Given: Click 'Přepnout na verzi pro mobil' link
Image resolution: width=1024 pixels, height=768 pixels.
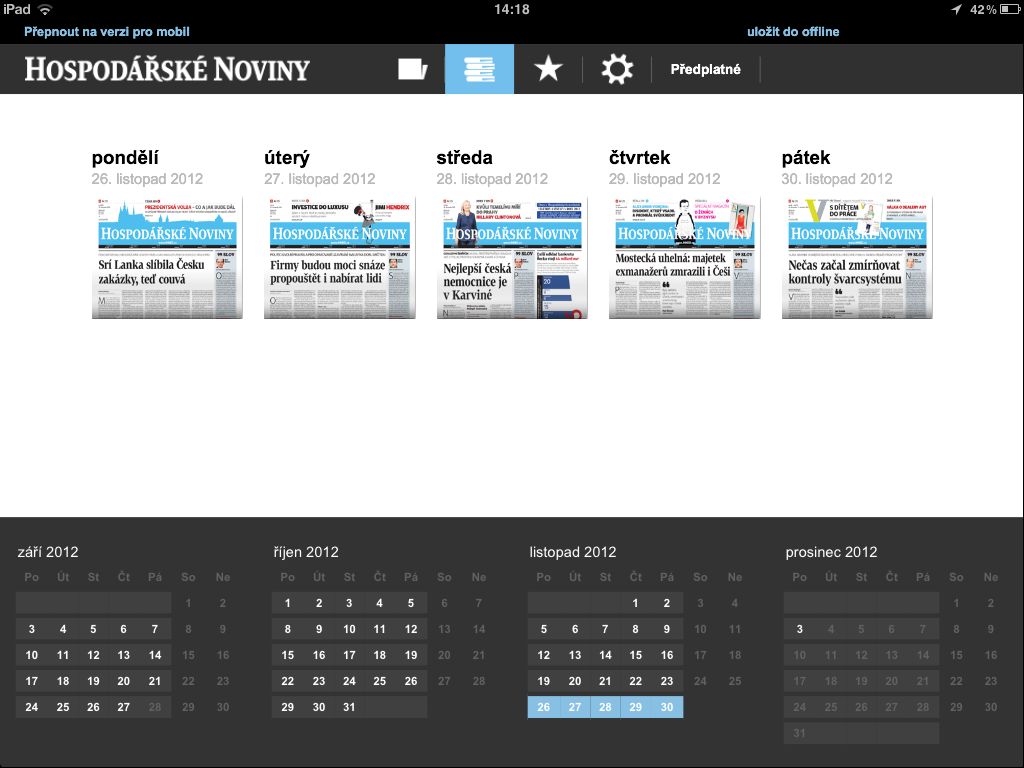Looking at the screenshot, I should click(107, 32).
